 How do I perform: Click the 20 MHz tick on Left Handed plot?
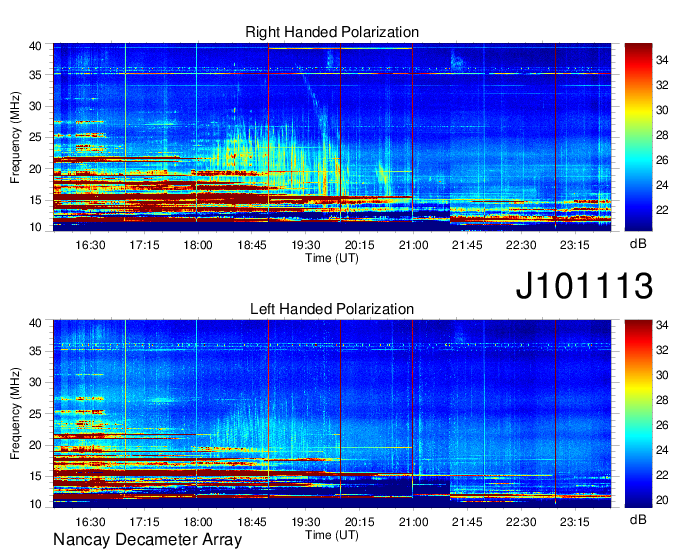coord(35,445)
